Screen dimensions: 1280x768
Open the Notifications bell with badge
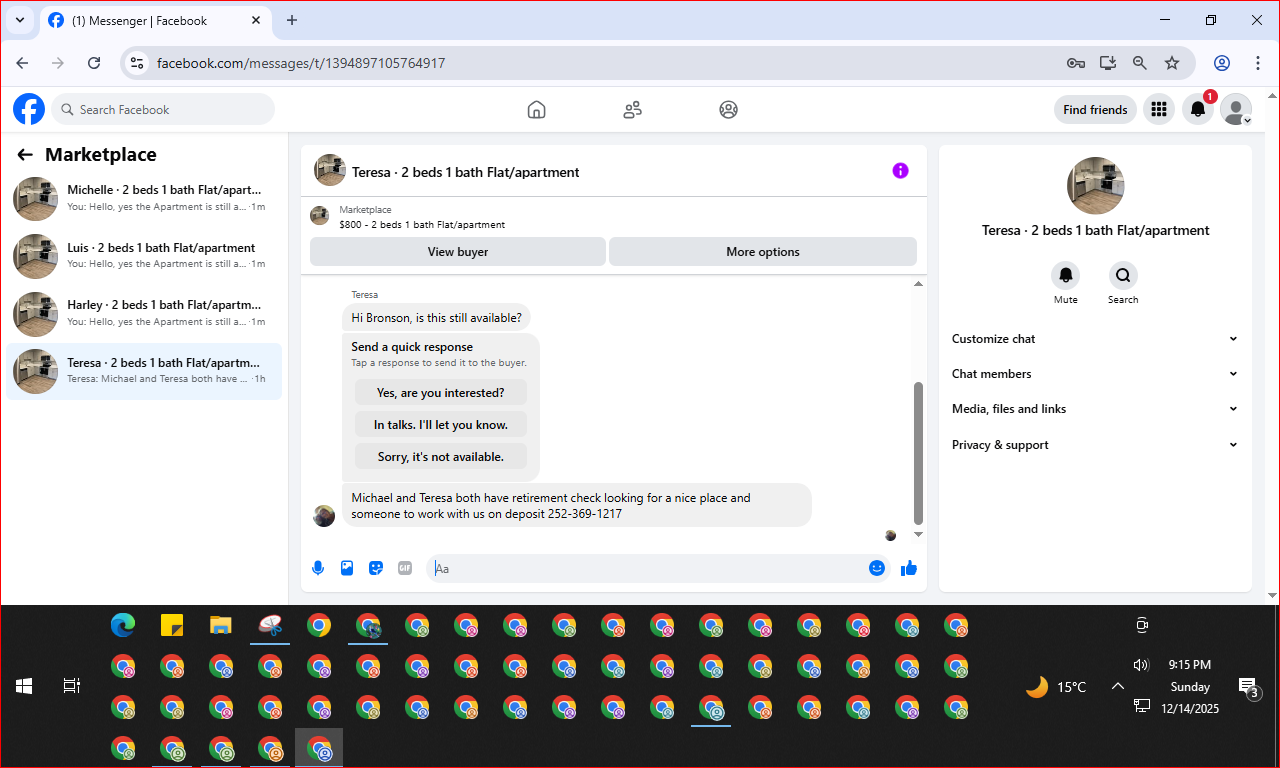pyautogui.click(x=1198, y=110)
